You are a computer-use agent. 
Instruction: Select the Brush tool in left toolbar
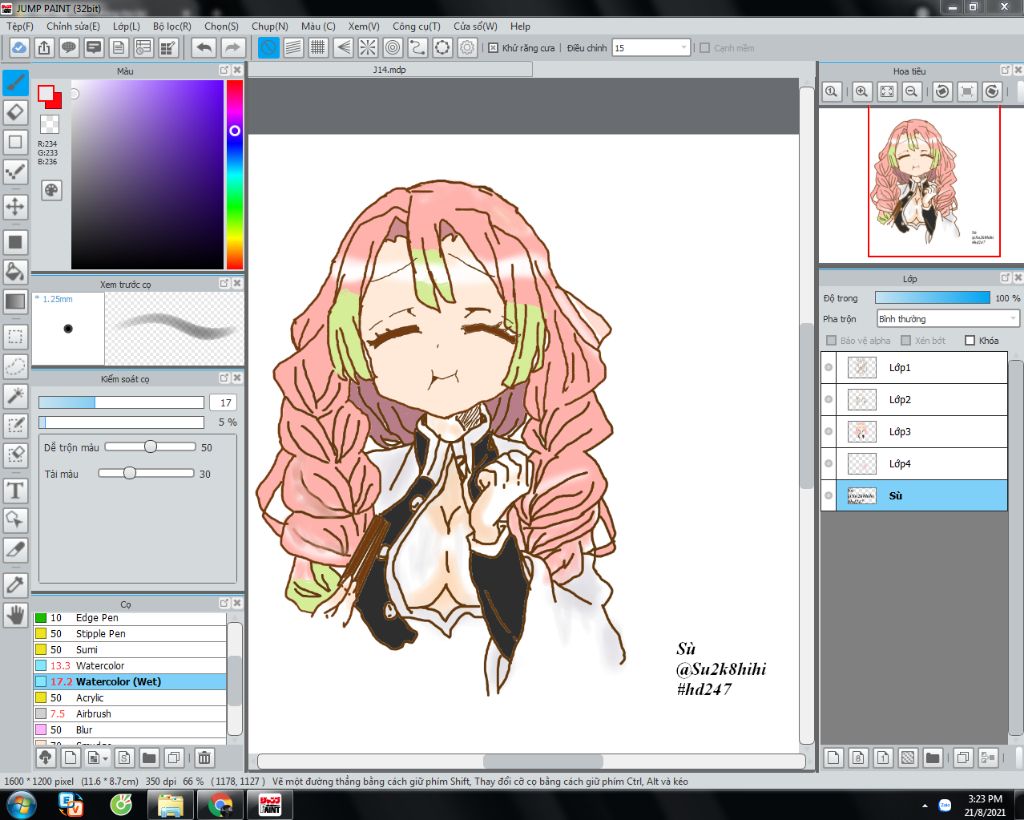pyautogui.click(x=16, y=82)
